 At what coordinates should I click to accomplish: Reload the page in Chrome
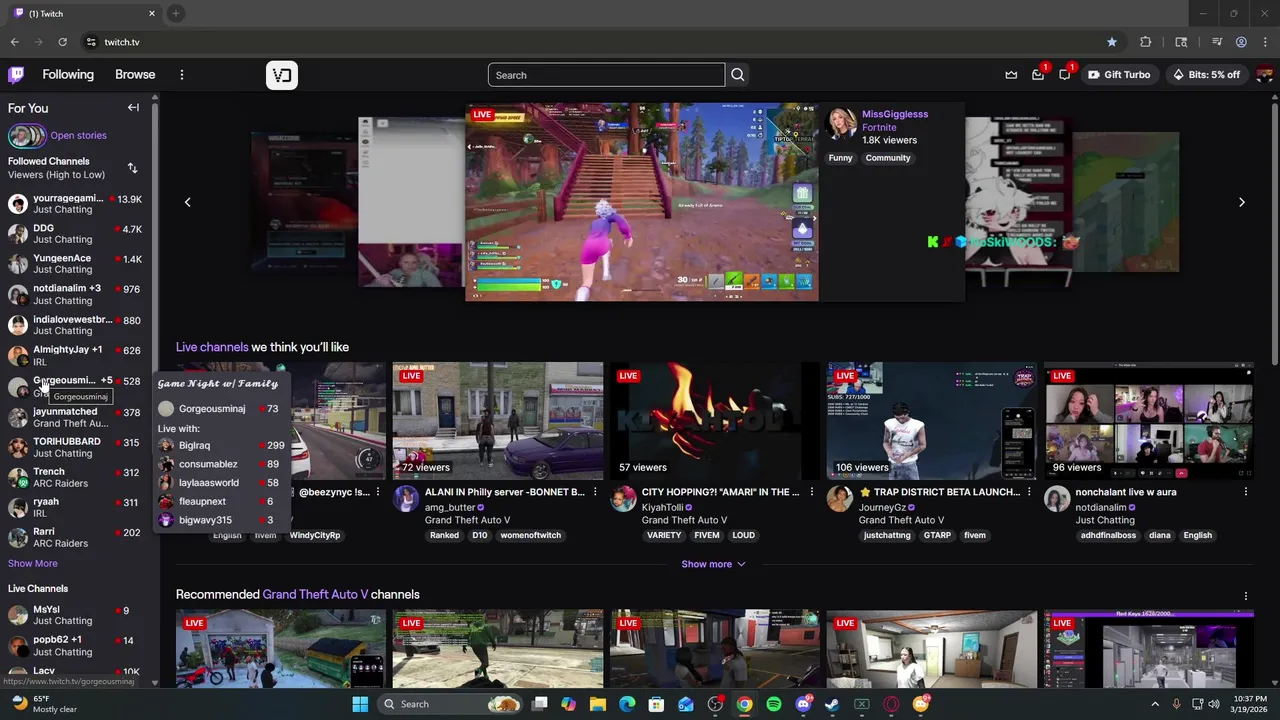coord(62,42)
